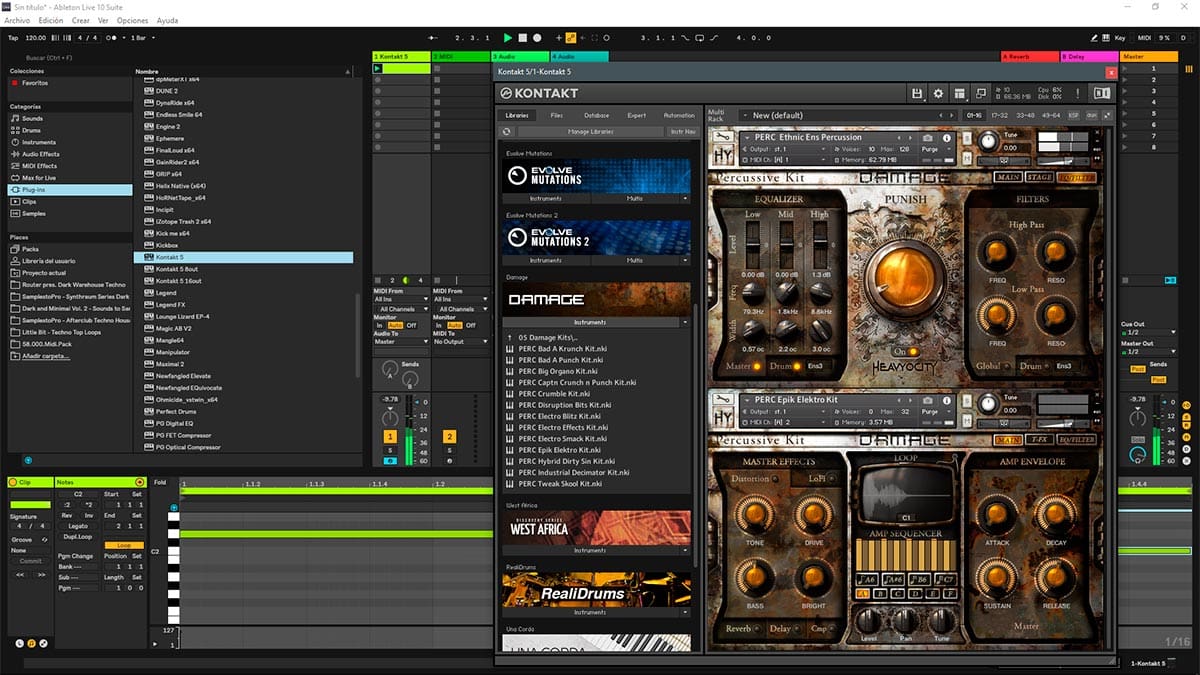Open Audio To Master dropdown
The height and width of the screenshot is (675, 1200).
pos(401,341)
